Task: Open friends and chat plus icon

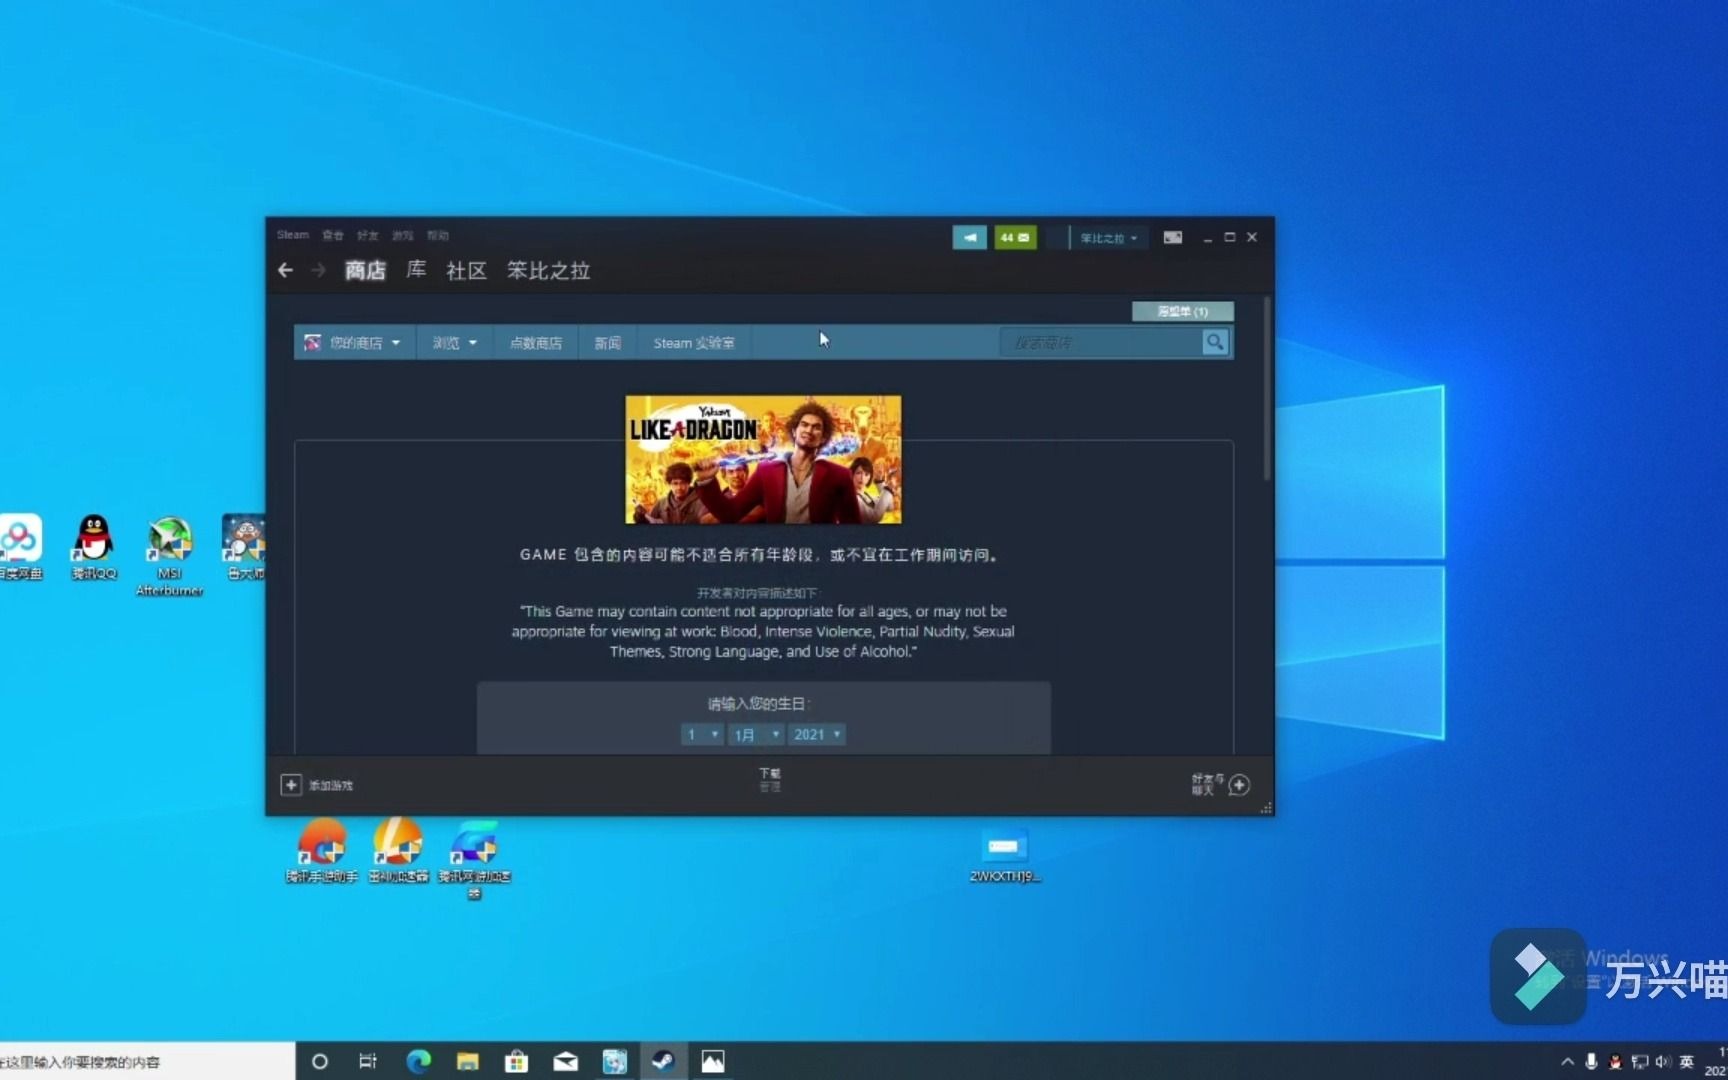Action: tap(1239, 785)
